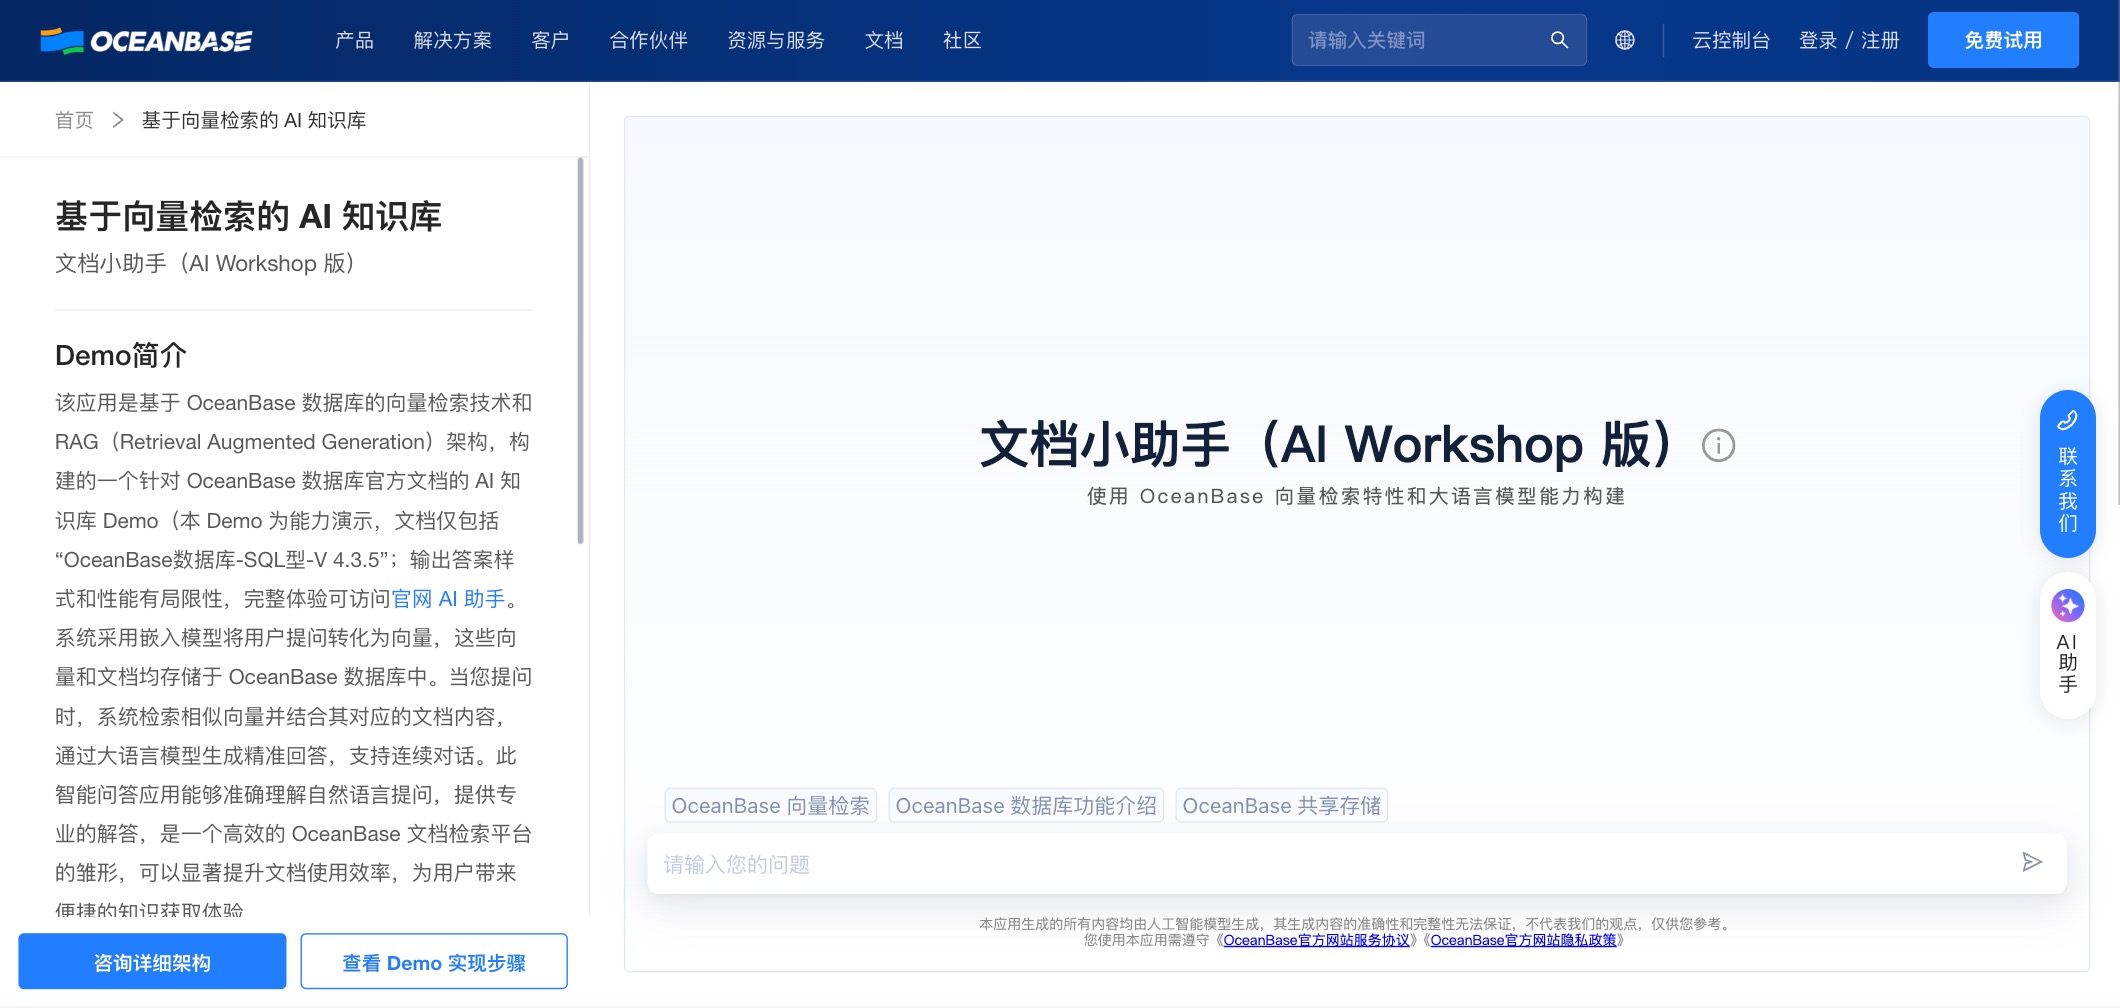
Task: Click the left panel scrollbar
Action: pyautogui.click(x=580, y=350)
